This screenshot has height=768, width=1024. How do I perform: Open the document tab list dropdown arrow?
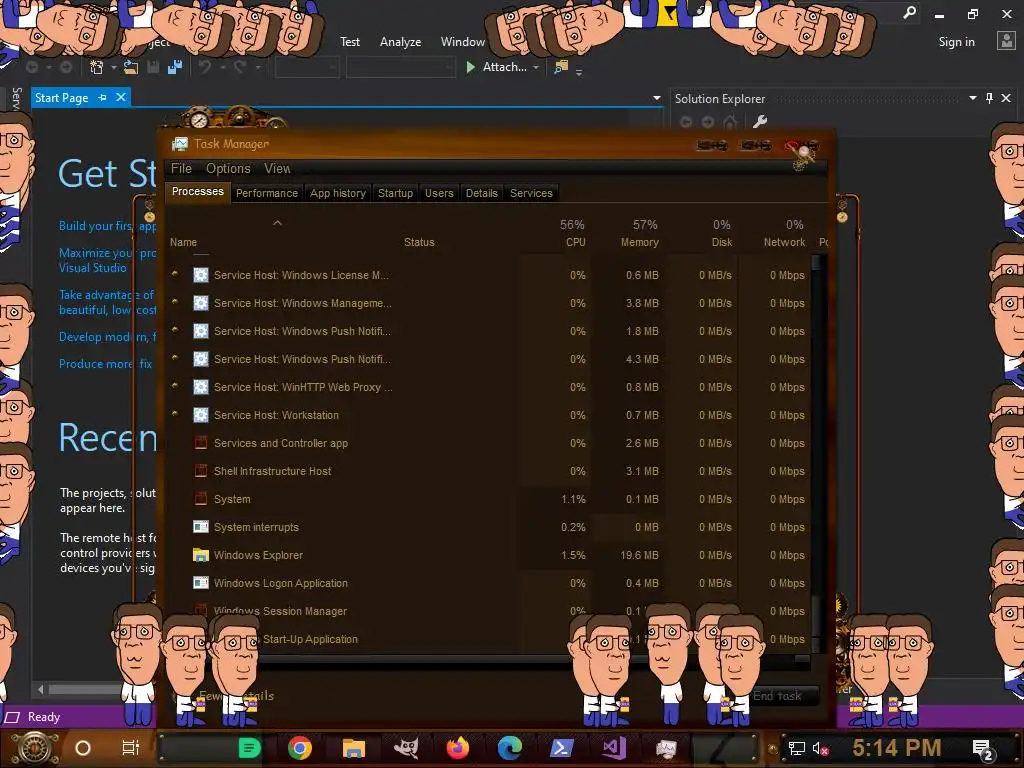pyautogui.click(x=656, y=98)
